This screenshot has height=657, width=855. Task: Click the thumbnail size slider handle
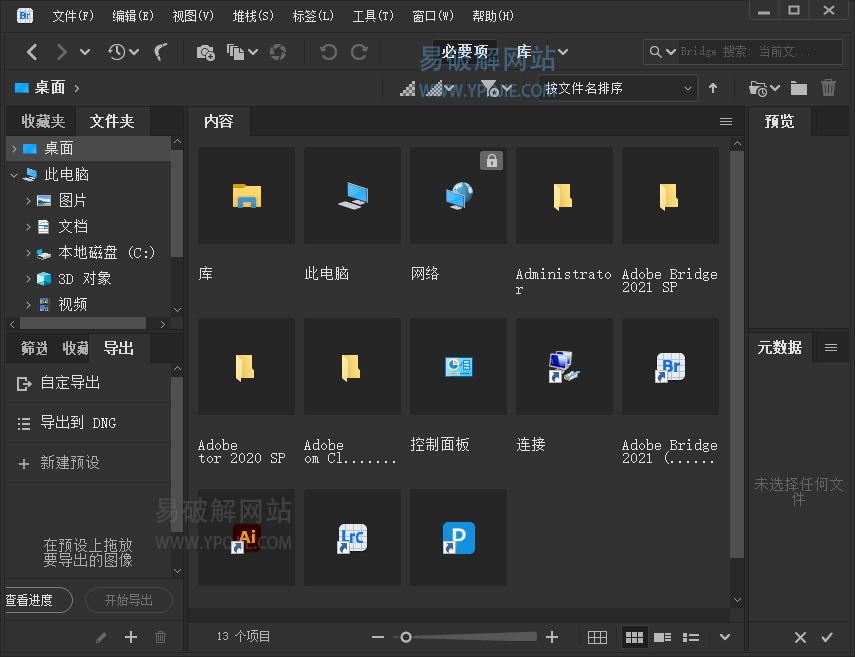click(x=405, y=637)
